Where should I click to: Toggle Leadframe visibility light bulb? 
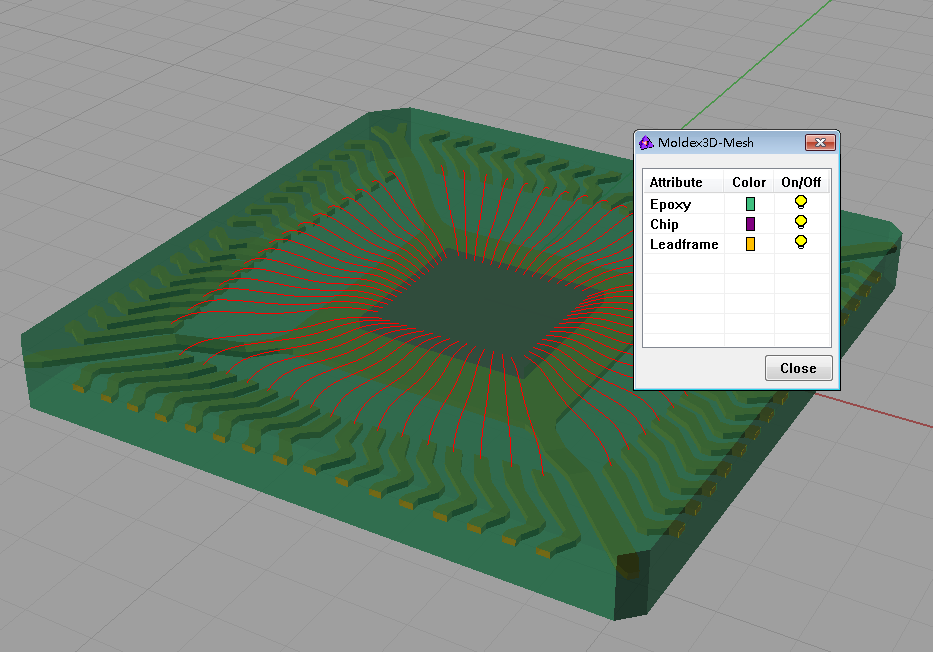801,242
